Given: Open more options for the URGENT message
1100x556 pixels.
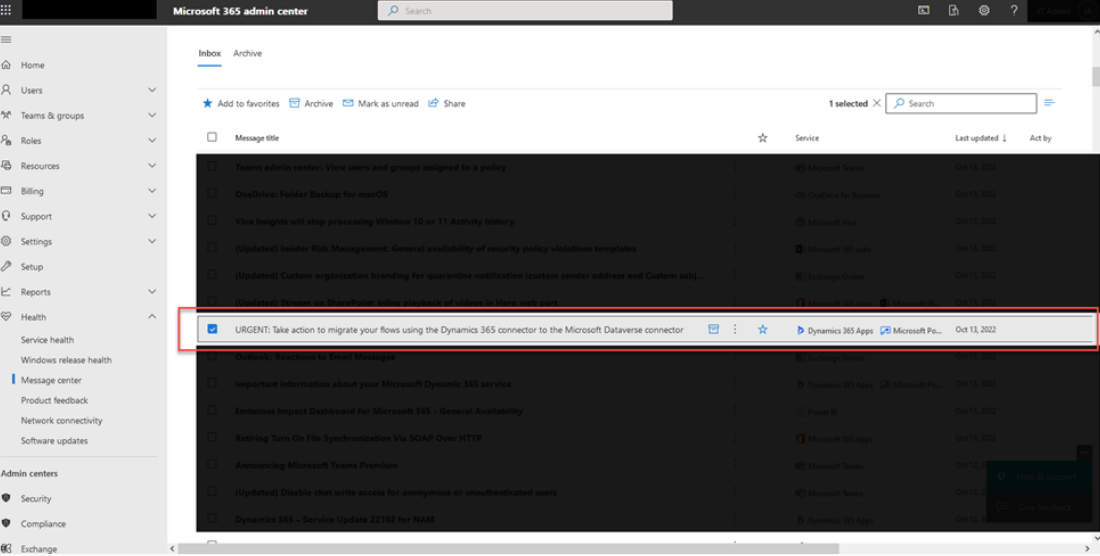Looking at the screenshot, I should click(x=735, y=330).
